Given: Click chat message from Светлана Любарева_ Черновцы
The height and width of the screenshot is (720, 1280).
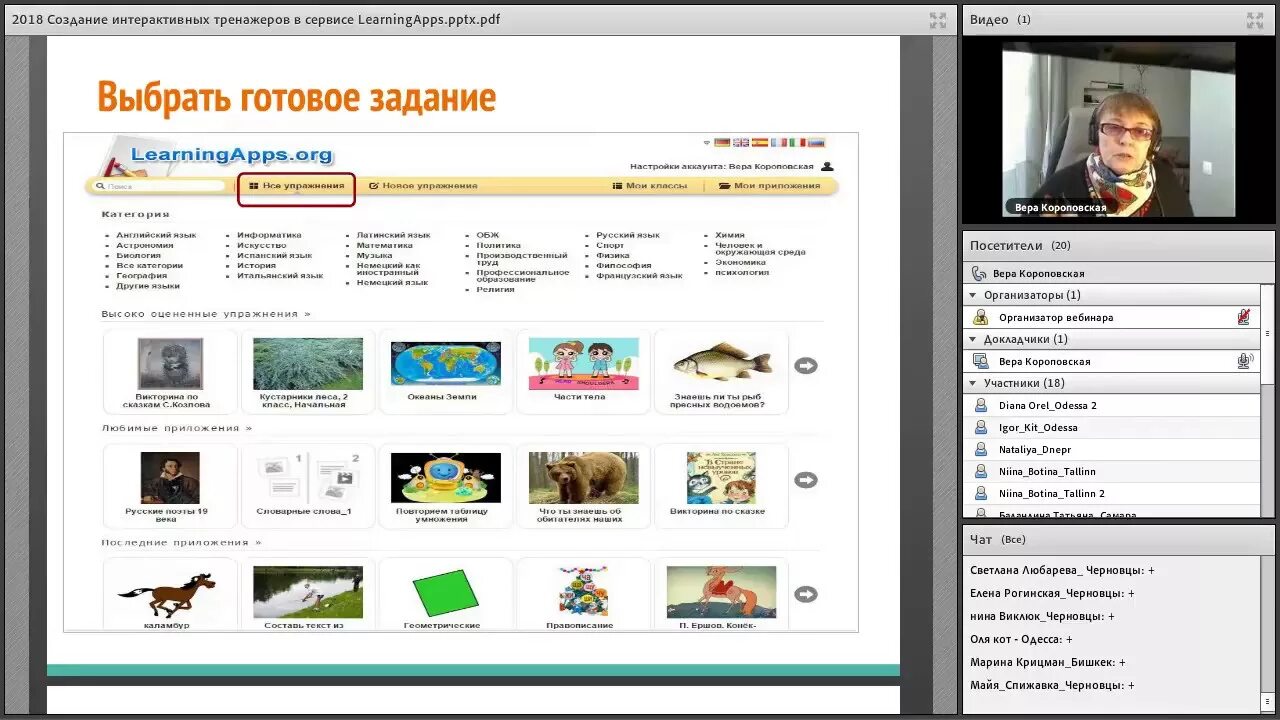Looking at the screenshot, I should (x=1062, y=570).
